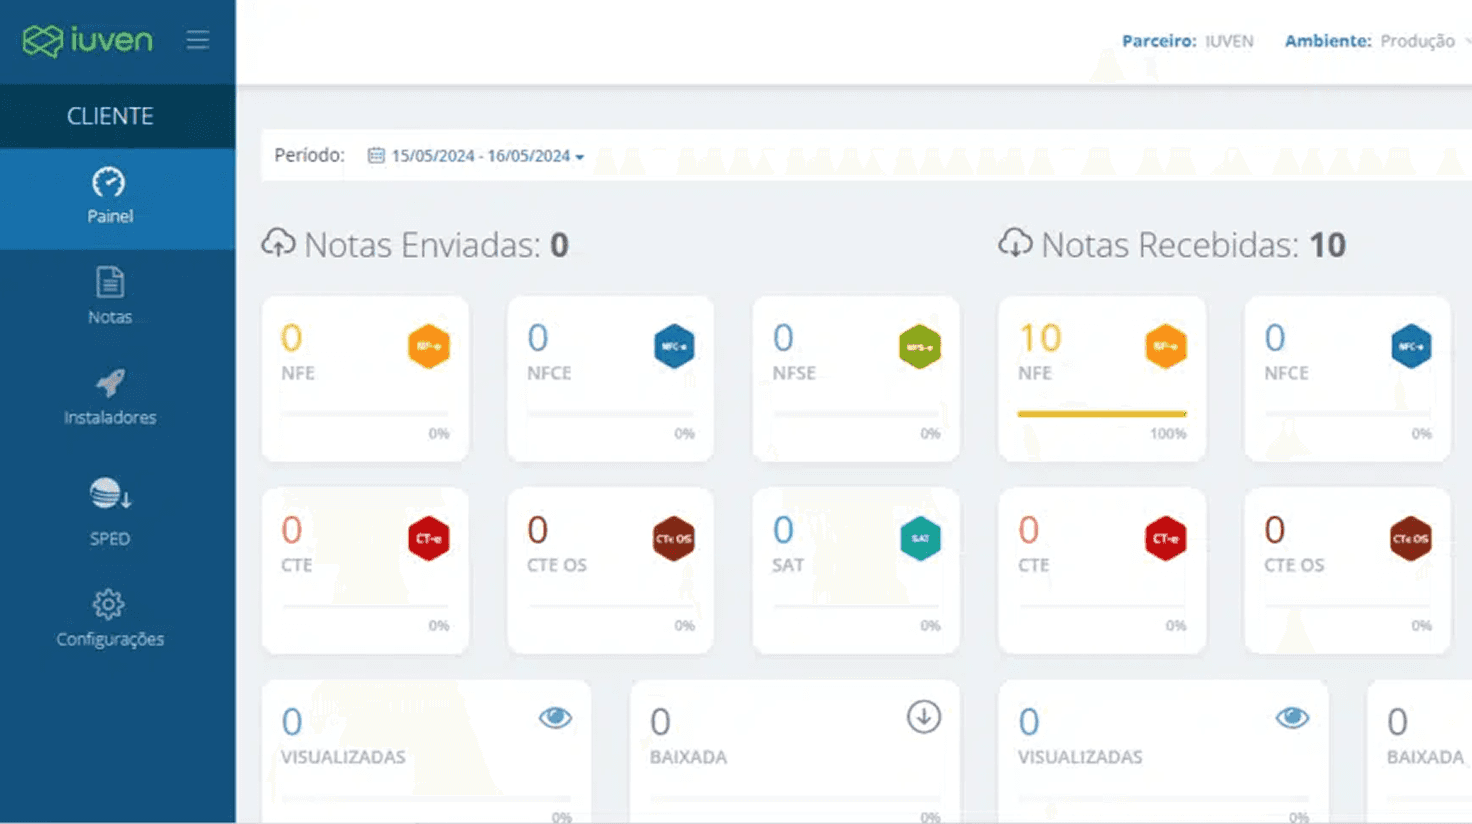The height and width of the screenshot is (824, 1472).
Task: Go to Notas in the sidebar
Action: (110, 297)
